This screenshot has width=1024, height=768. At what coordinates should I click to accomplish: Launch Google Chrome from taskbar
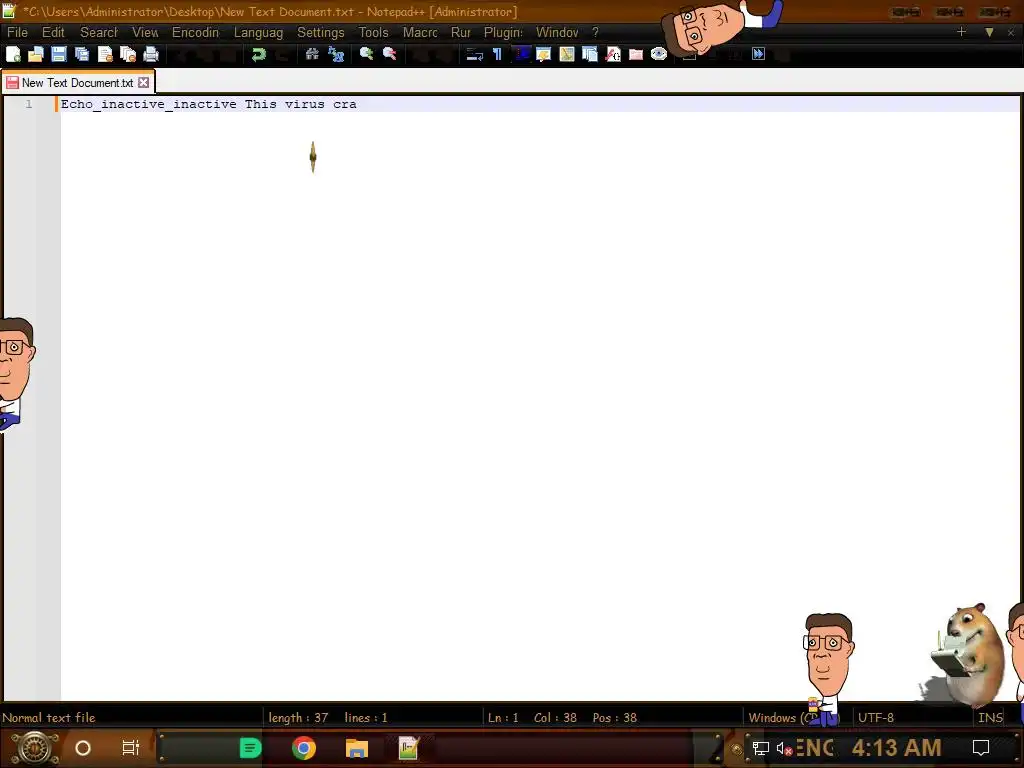tap(304, 748)
